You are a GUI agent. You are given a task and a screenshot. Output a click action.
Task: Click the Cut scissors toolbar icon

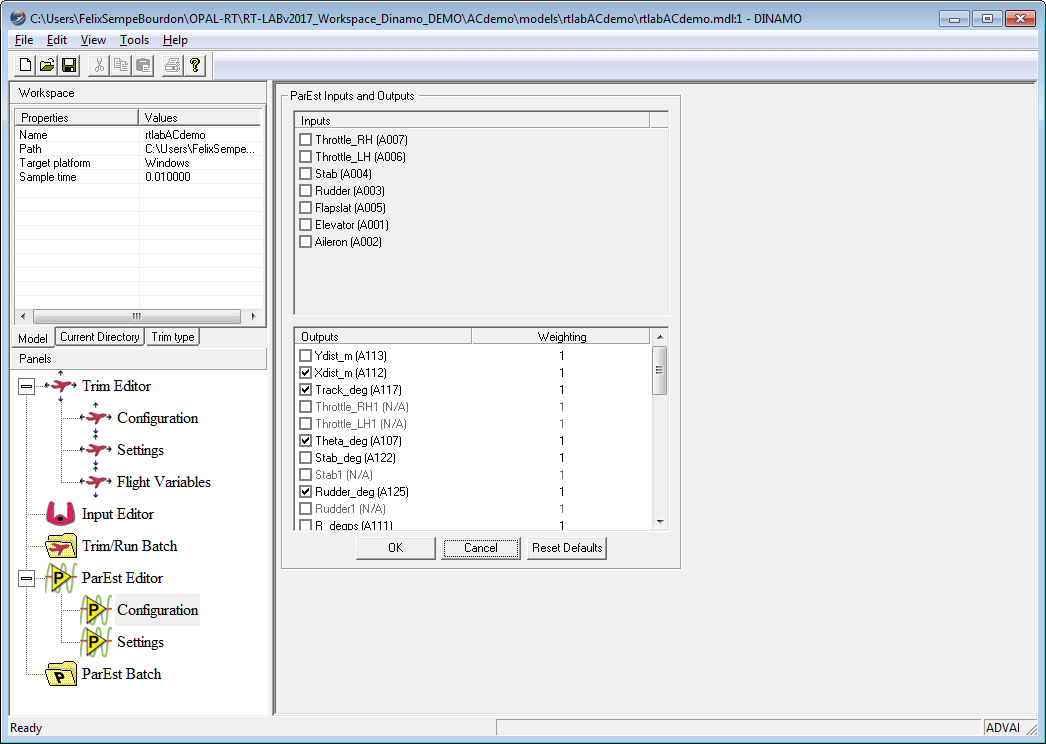[99, 65]
